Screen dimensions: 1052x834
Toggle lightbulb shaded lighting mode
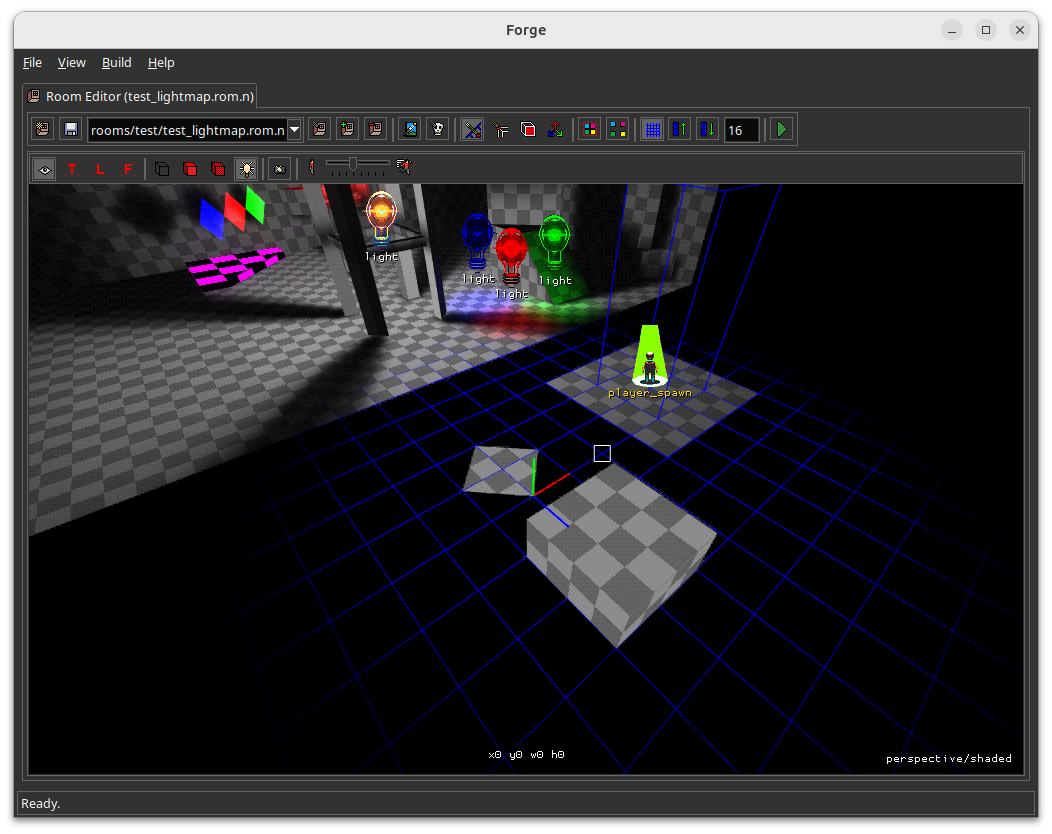pyautogui.click(x=246, y=169)
